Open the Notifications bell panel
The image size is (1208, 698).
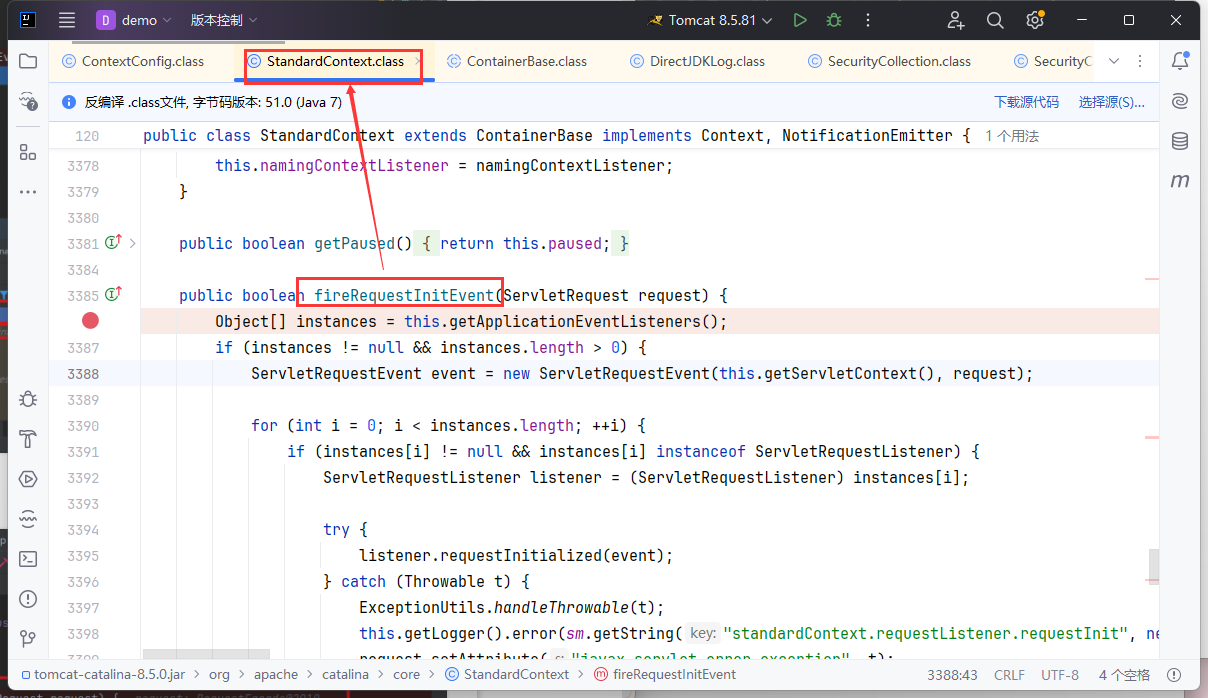pyautogui.click(x=1180, y=61)
